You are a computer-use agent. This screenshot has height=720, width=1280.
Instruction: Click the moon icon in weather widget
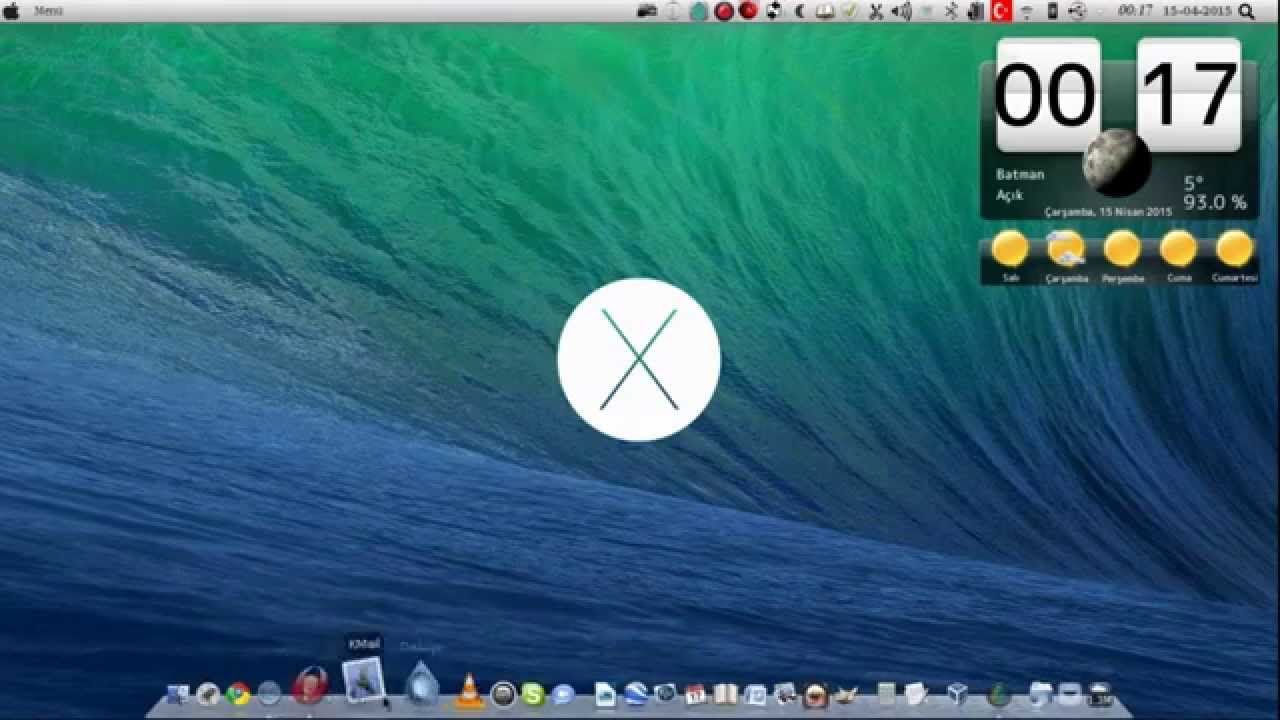[1117, 163]
